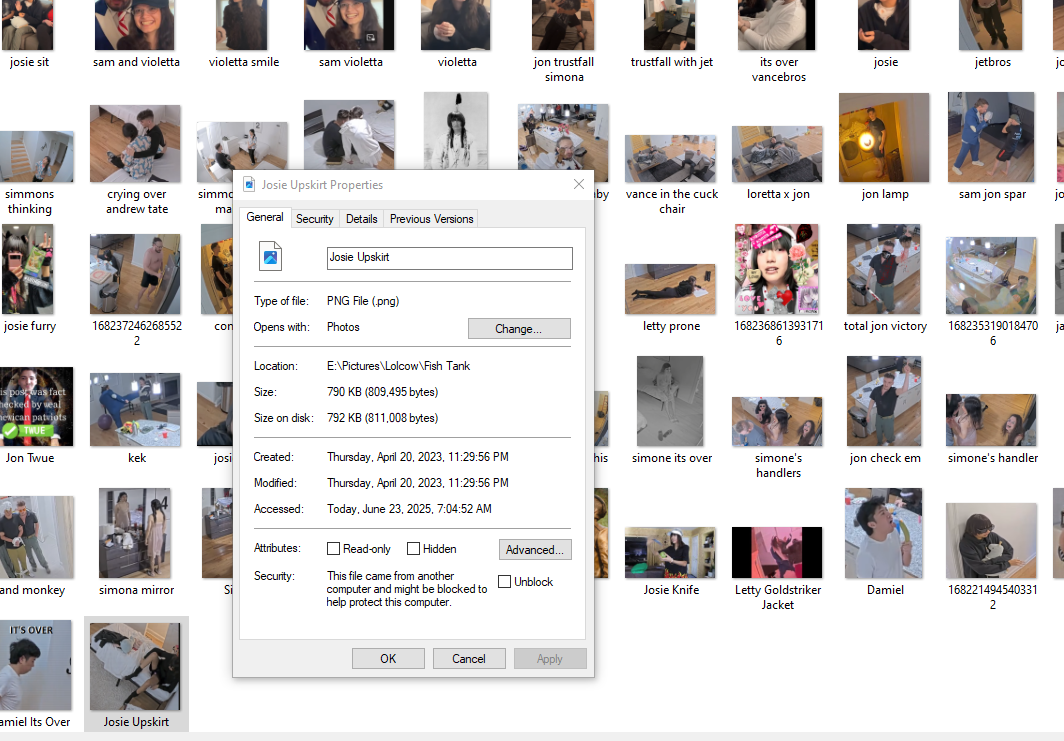The width and height of the screenshot is (1064, 741).
Task: Select the 'violetta smile' thumbnail
Action: pos(242,25)
